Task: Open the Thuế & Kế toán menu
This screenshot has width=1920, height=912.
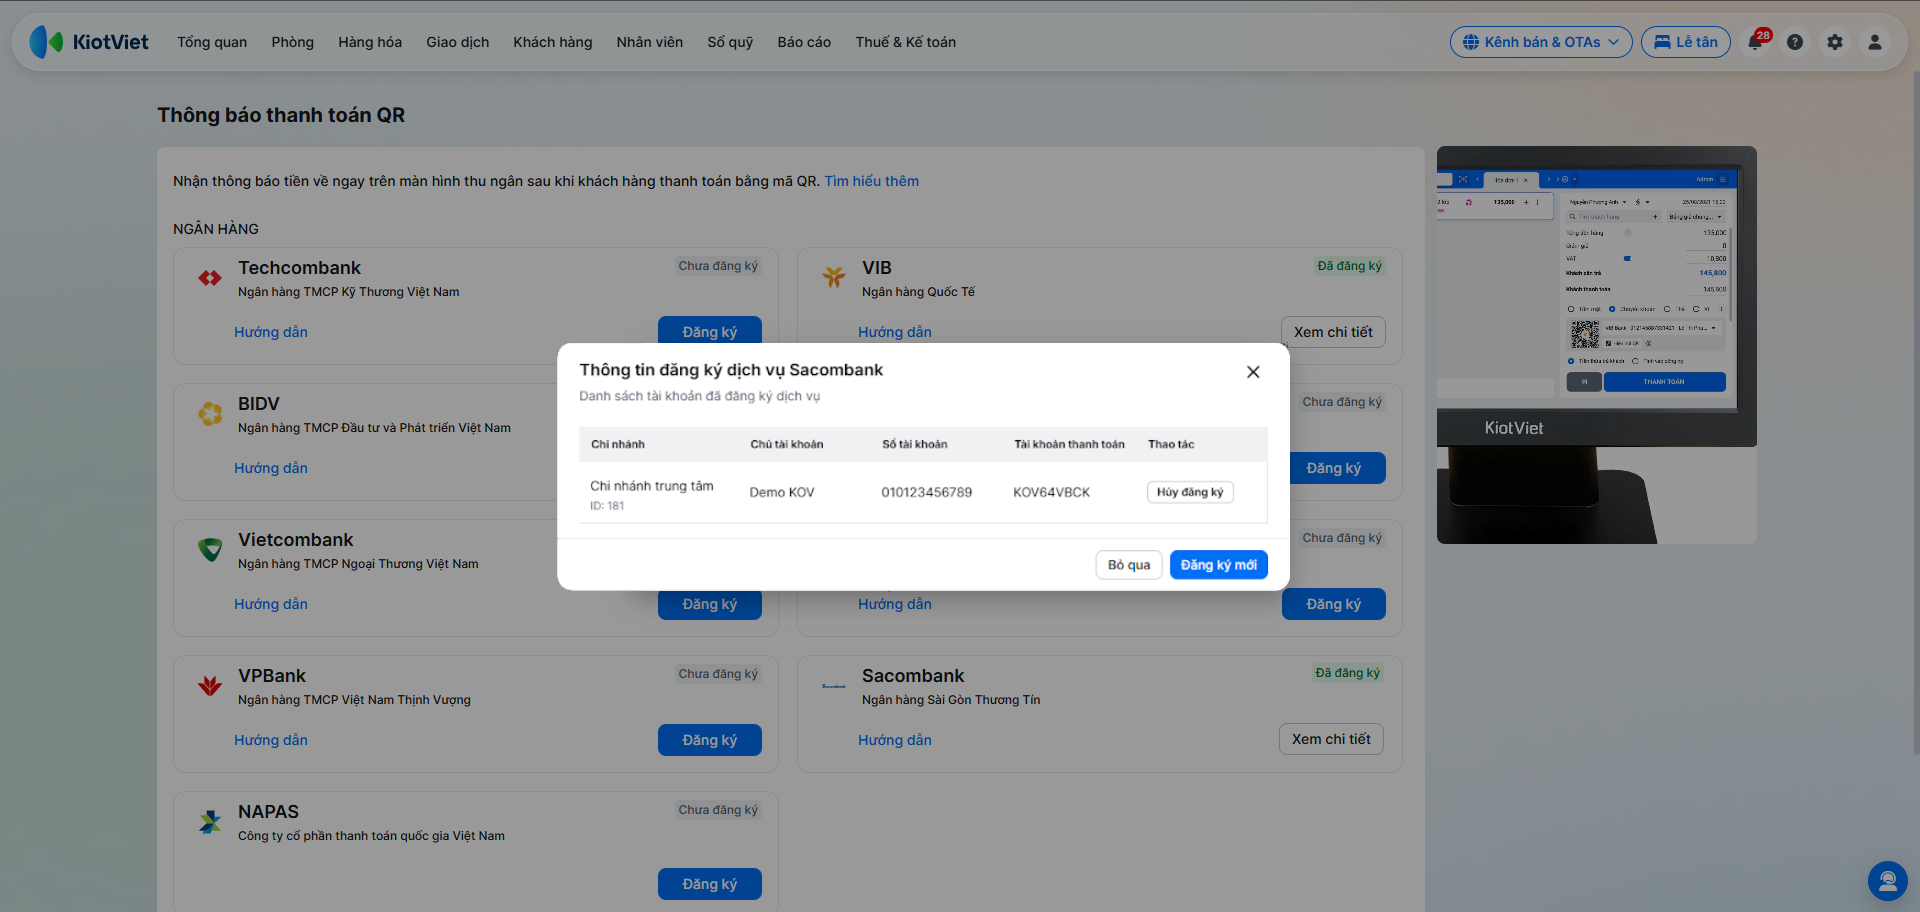Action: coord(906,42)
